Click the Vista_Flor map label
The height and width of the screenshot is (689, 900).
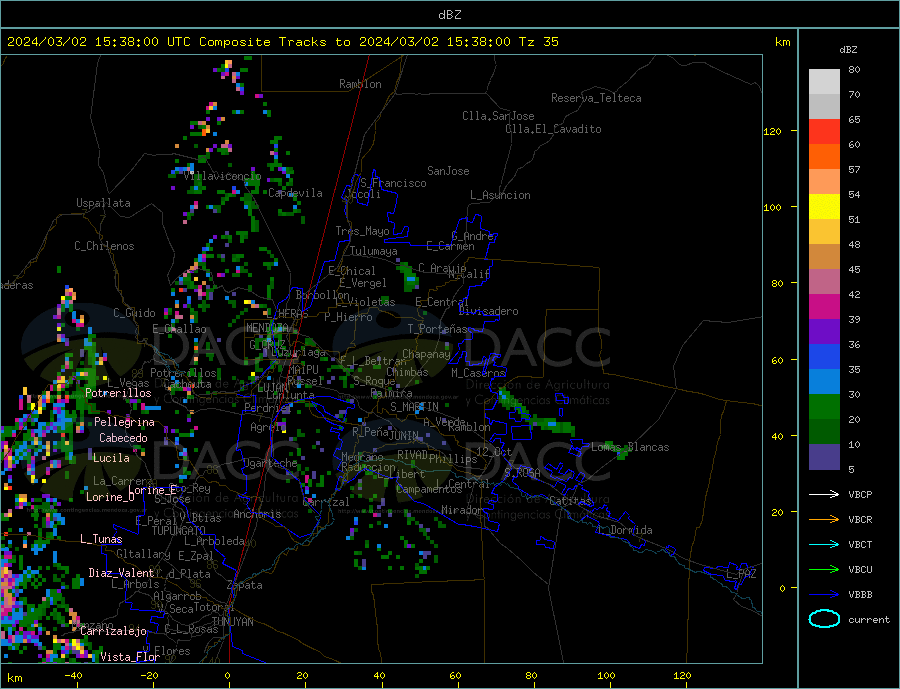click(x=130, y=657)
